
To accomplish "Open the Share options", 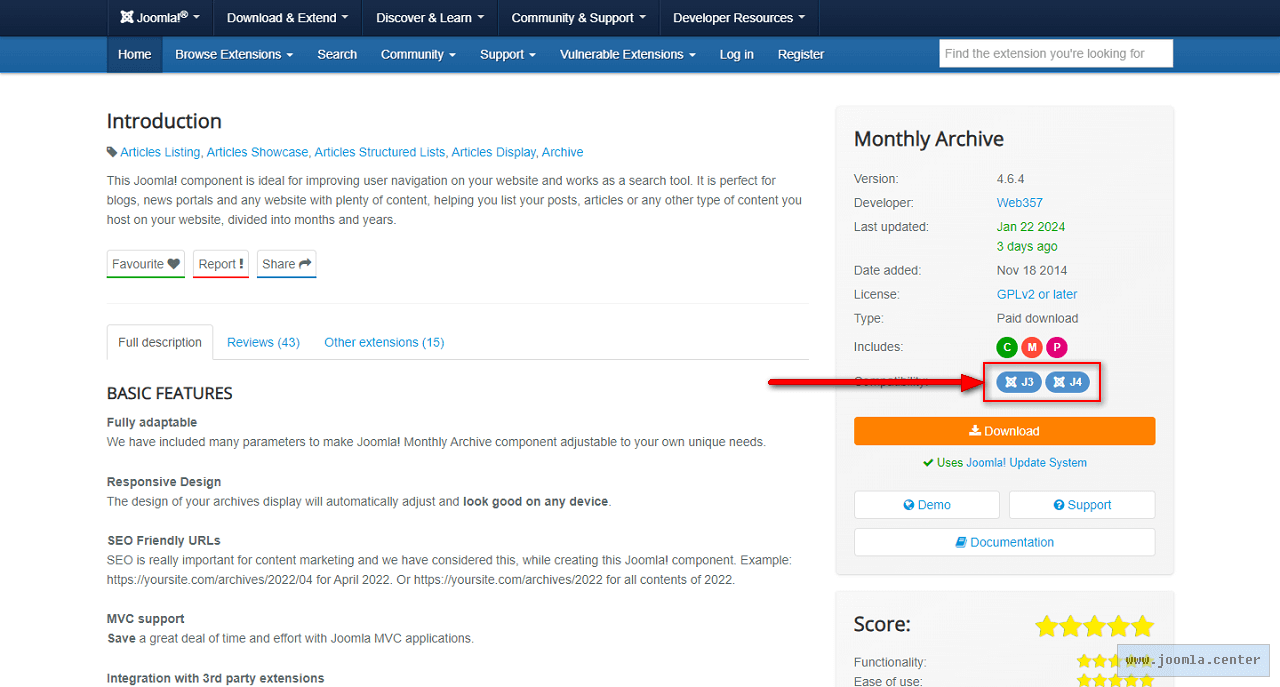I will (286, 264).
